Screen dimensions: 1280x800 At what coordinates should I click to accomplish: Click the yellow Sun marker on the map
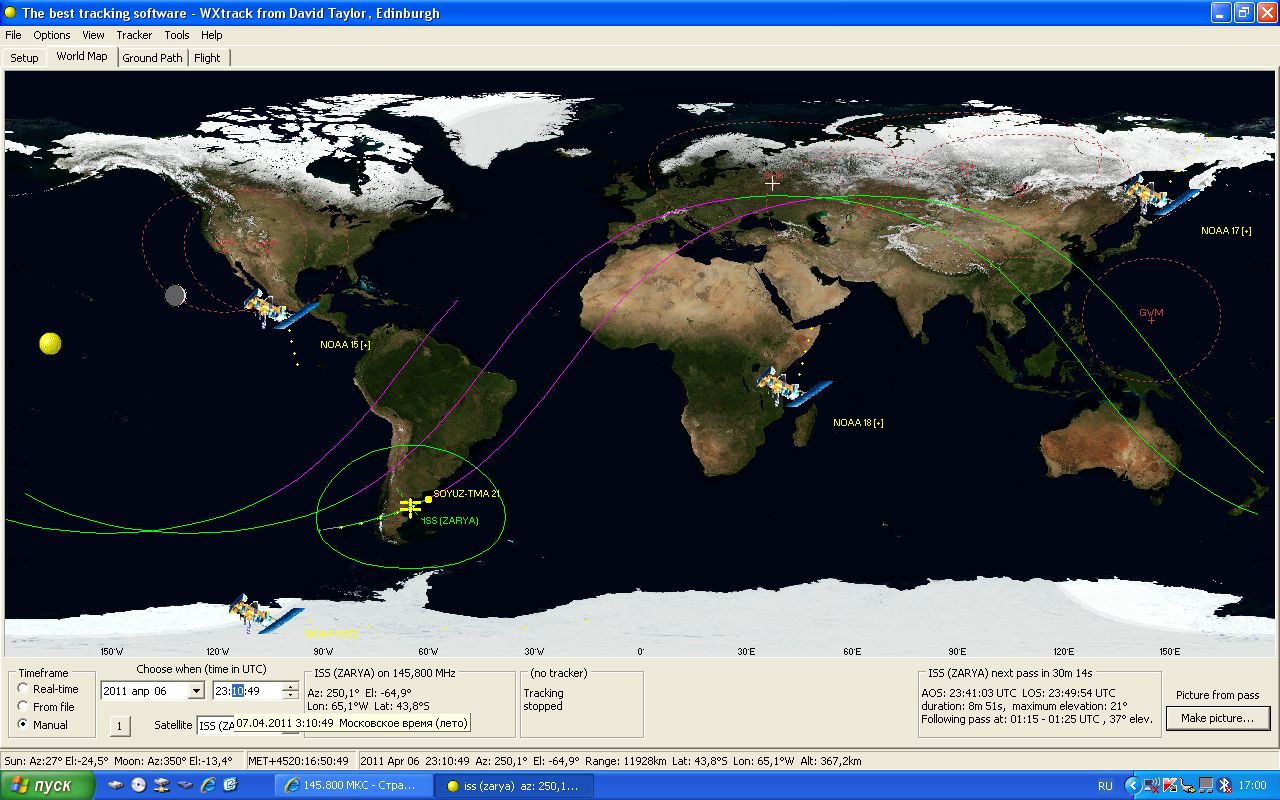point(50,343)
